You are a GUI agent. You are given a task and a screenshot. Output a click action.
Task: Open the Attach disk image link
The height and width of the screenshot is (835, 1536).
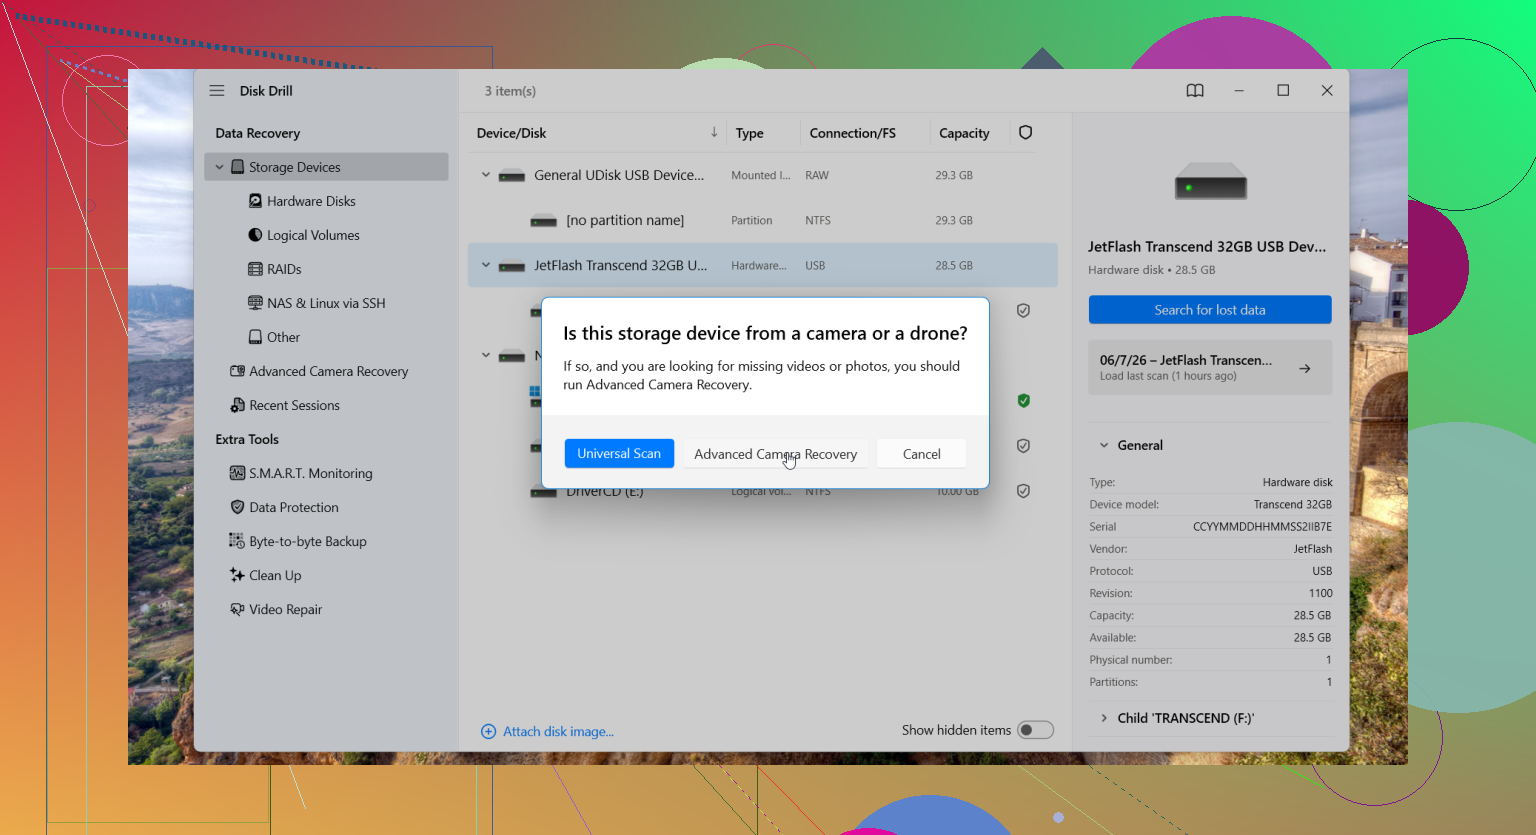tap(548, 731)
